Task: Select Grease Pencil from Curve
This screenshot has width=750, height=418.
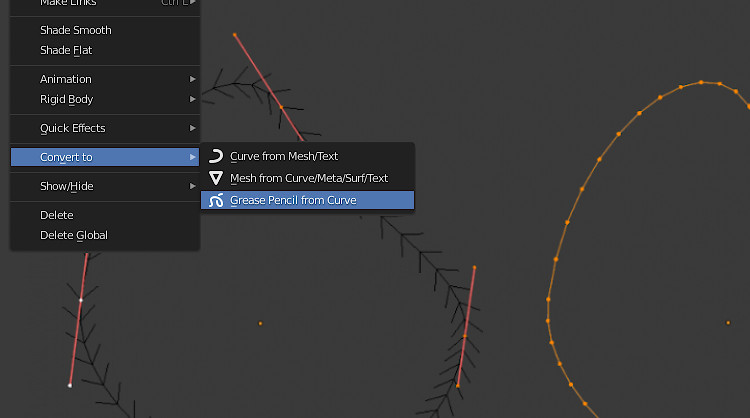Action: [293, 200]
